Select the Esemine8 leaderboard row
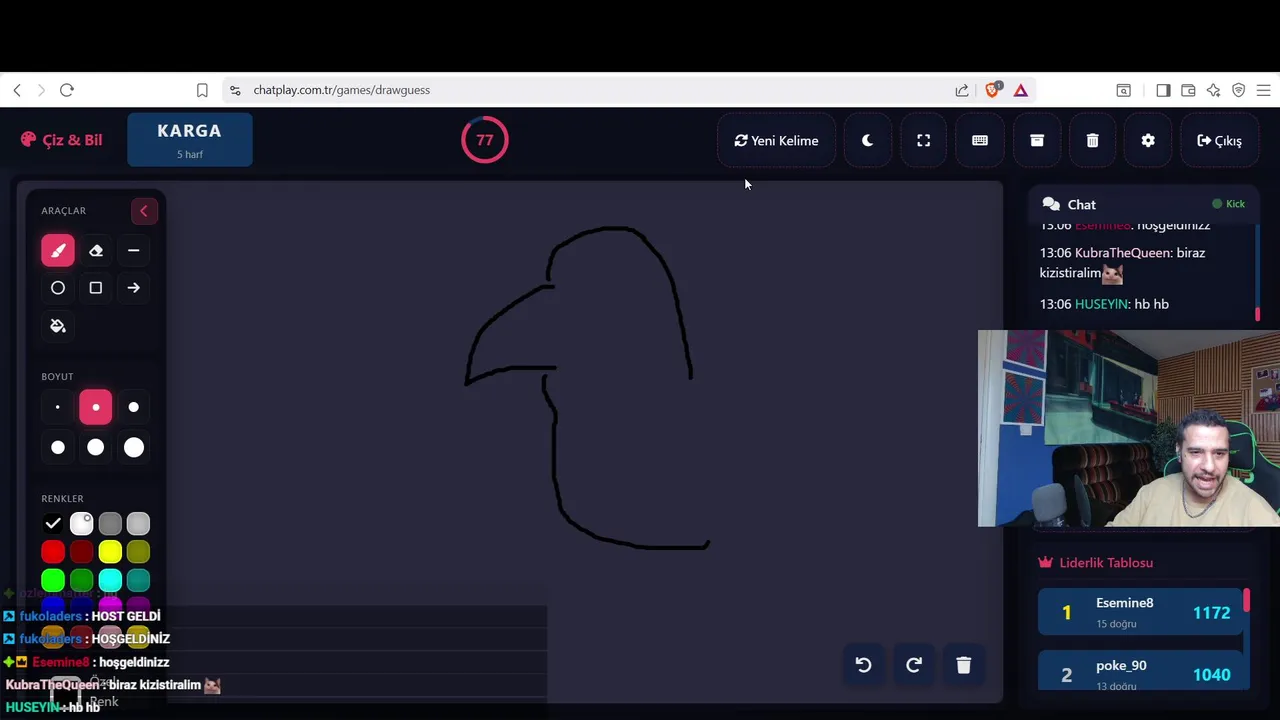 point(1140,612)
